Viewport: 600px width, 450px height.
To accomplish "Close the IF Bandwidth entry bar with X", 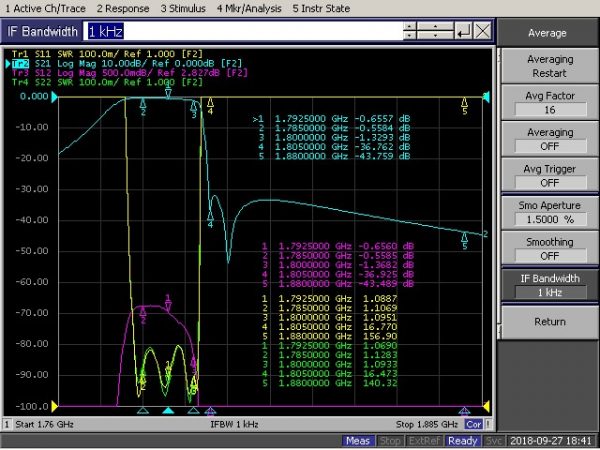I will pos(483,31).
